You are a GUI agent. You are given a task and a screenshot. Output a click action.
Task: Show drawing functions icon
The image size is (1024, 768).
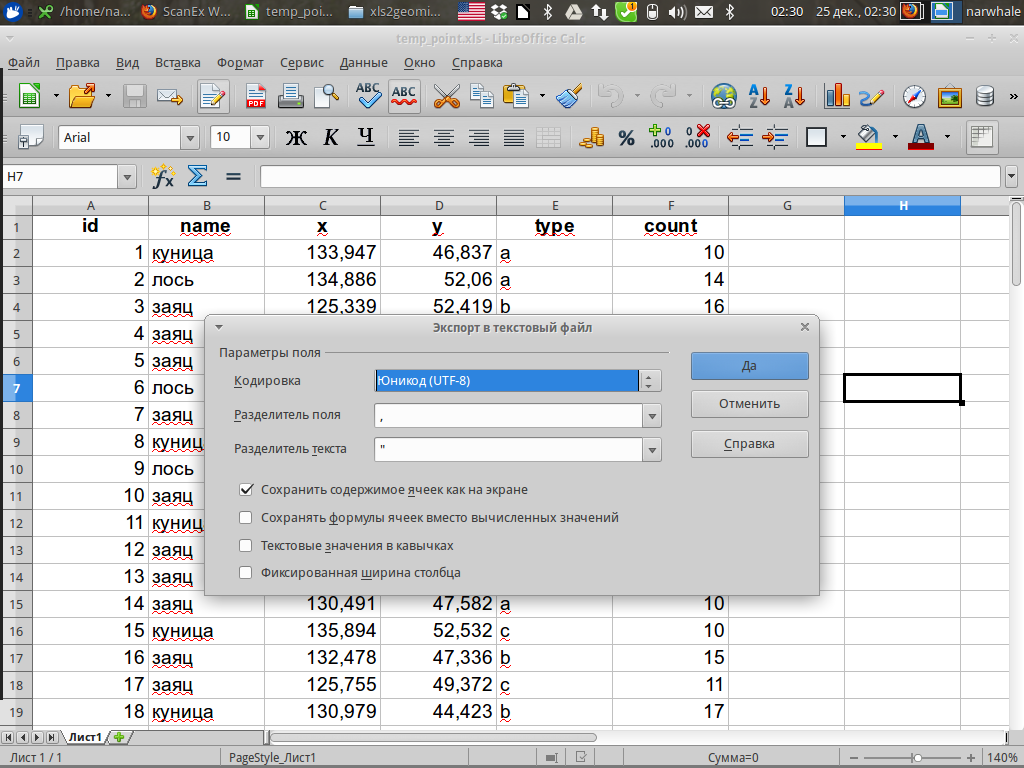[872, 97]
